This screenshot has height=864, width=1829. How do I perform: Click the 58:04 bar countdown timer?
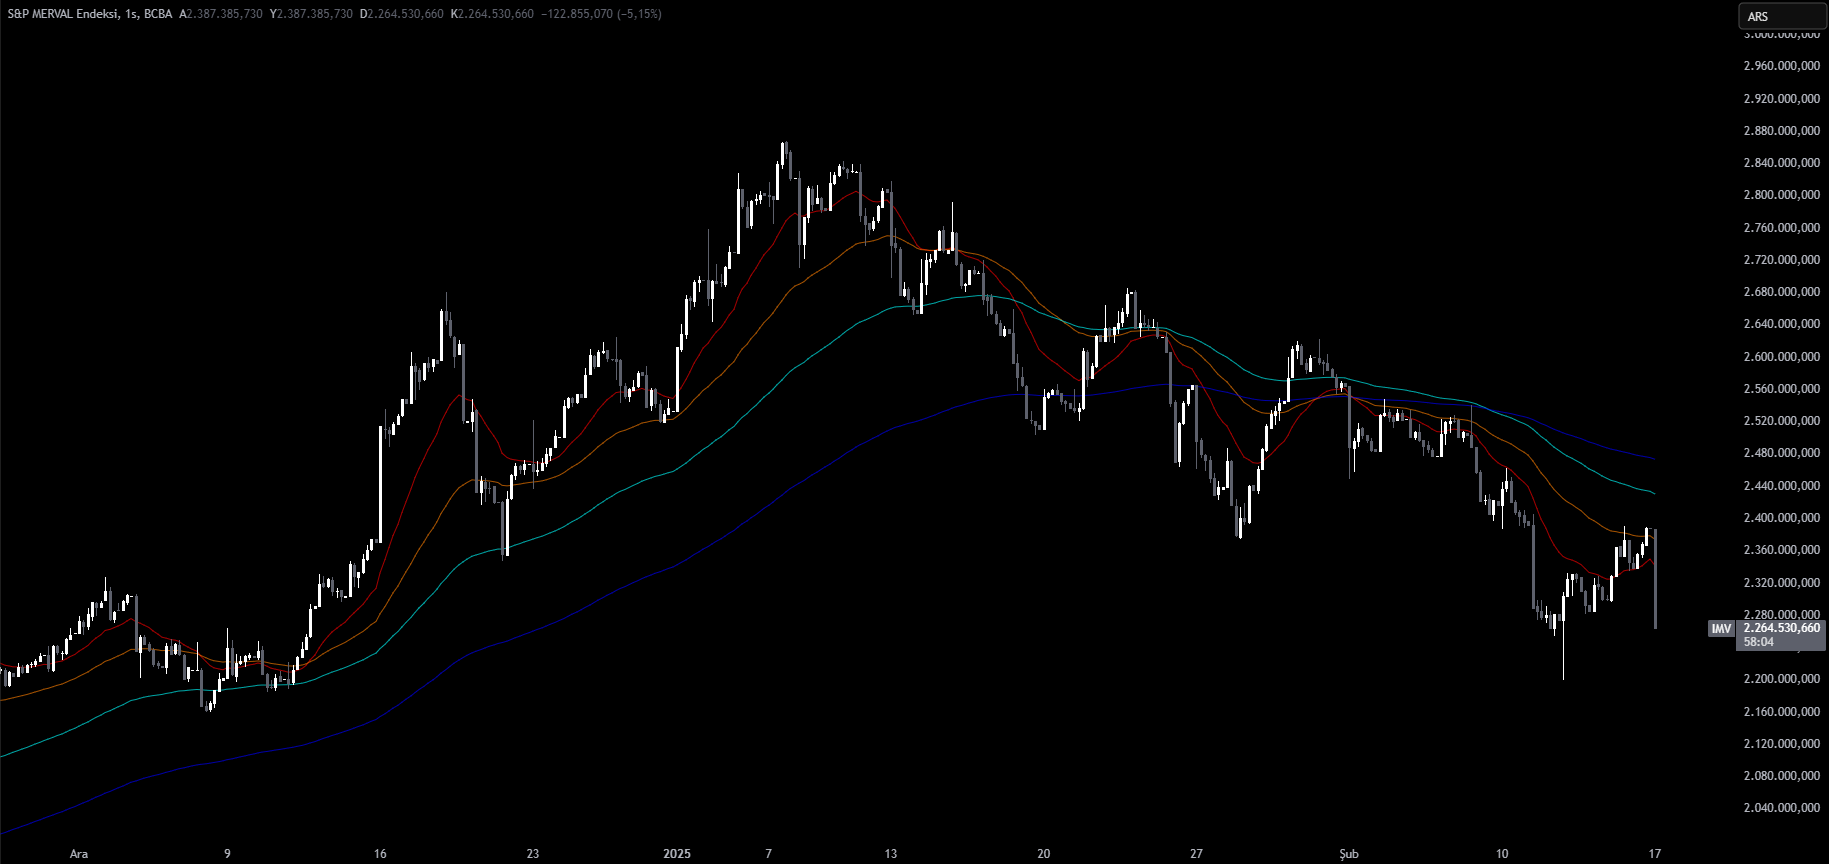coord(1759,642)
